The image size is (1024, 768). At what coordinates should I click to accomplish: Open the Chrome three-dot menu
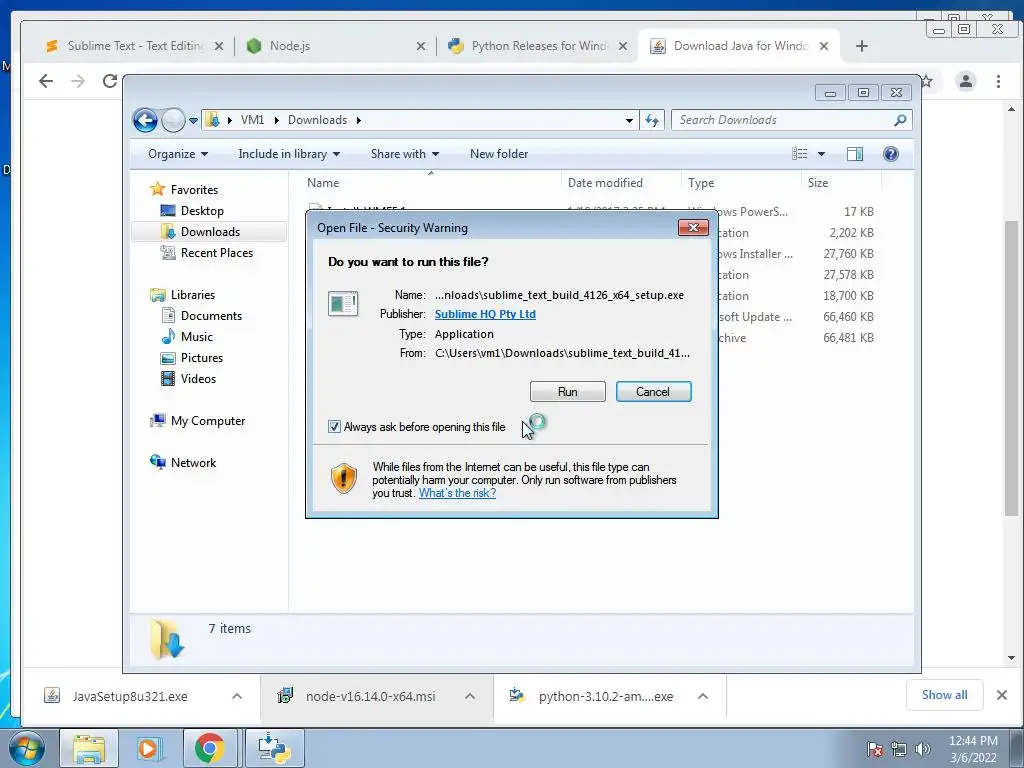click(998, 81)
